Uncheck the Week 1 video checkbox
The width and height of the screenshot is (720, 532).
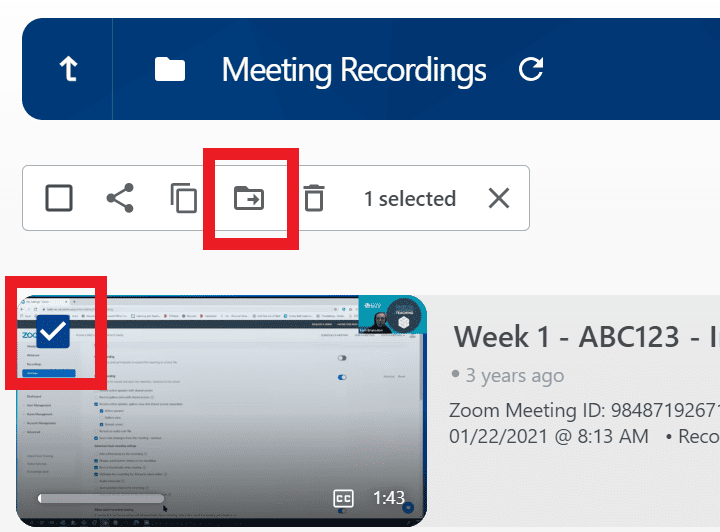point(54,333)
